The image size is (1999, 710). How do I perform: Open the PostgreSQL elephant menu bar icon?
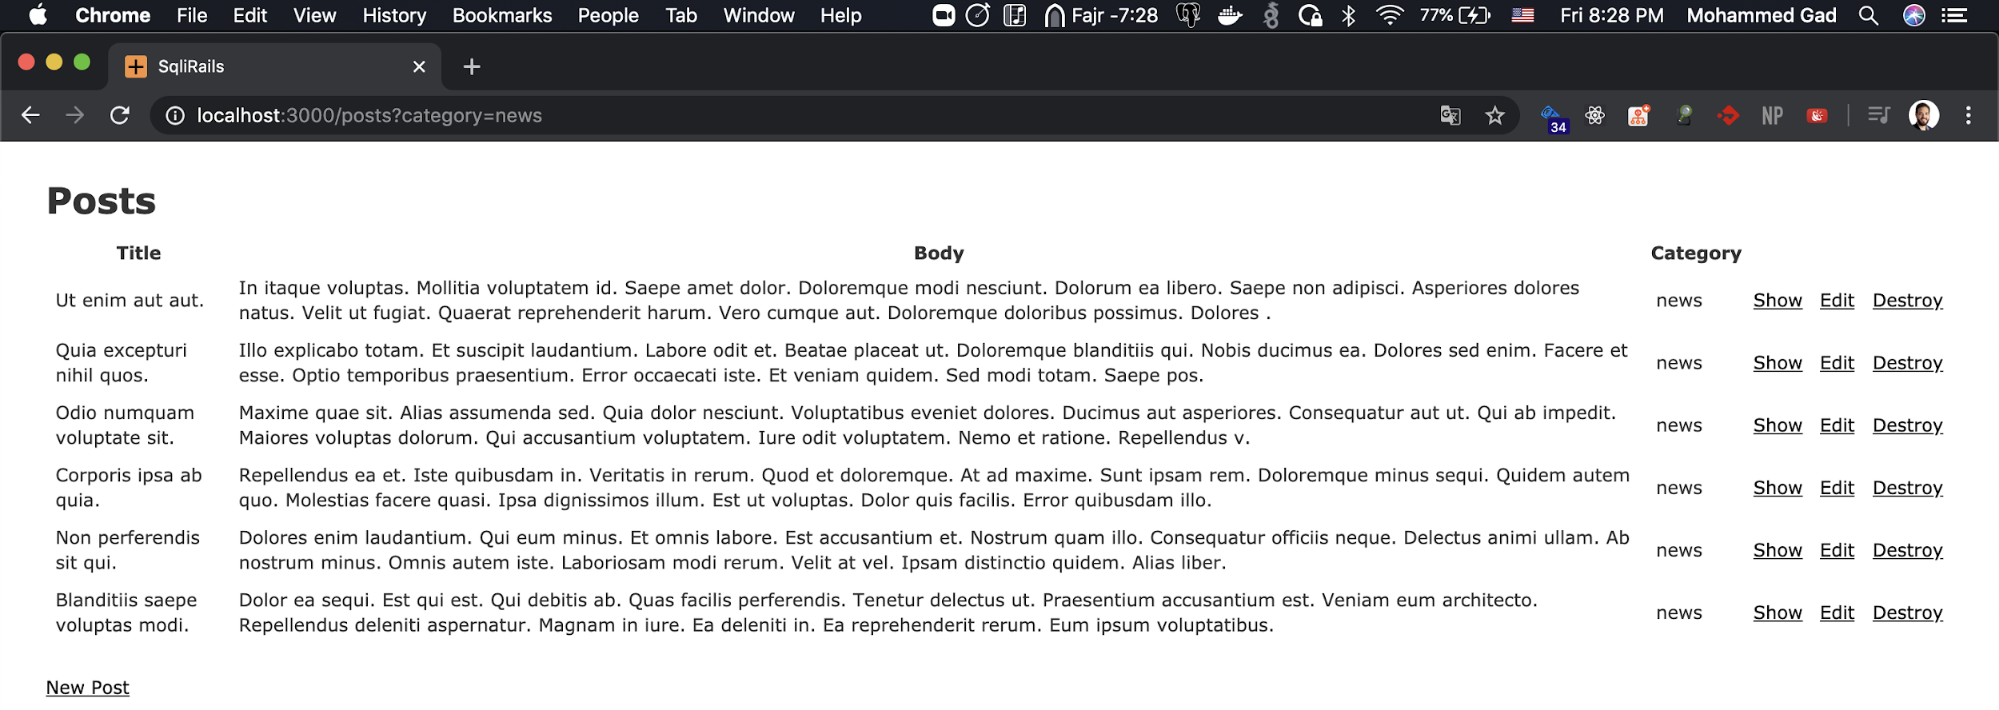1188,15
